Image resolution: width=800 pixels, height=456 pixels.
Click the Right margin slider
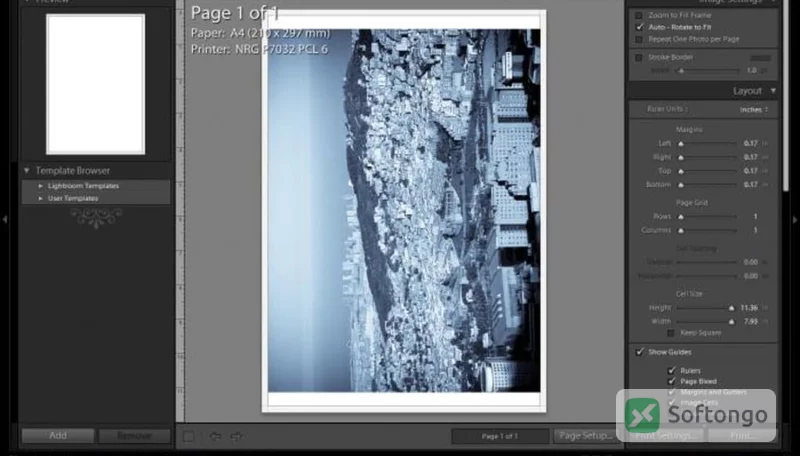[708, 158]
